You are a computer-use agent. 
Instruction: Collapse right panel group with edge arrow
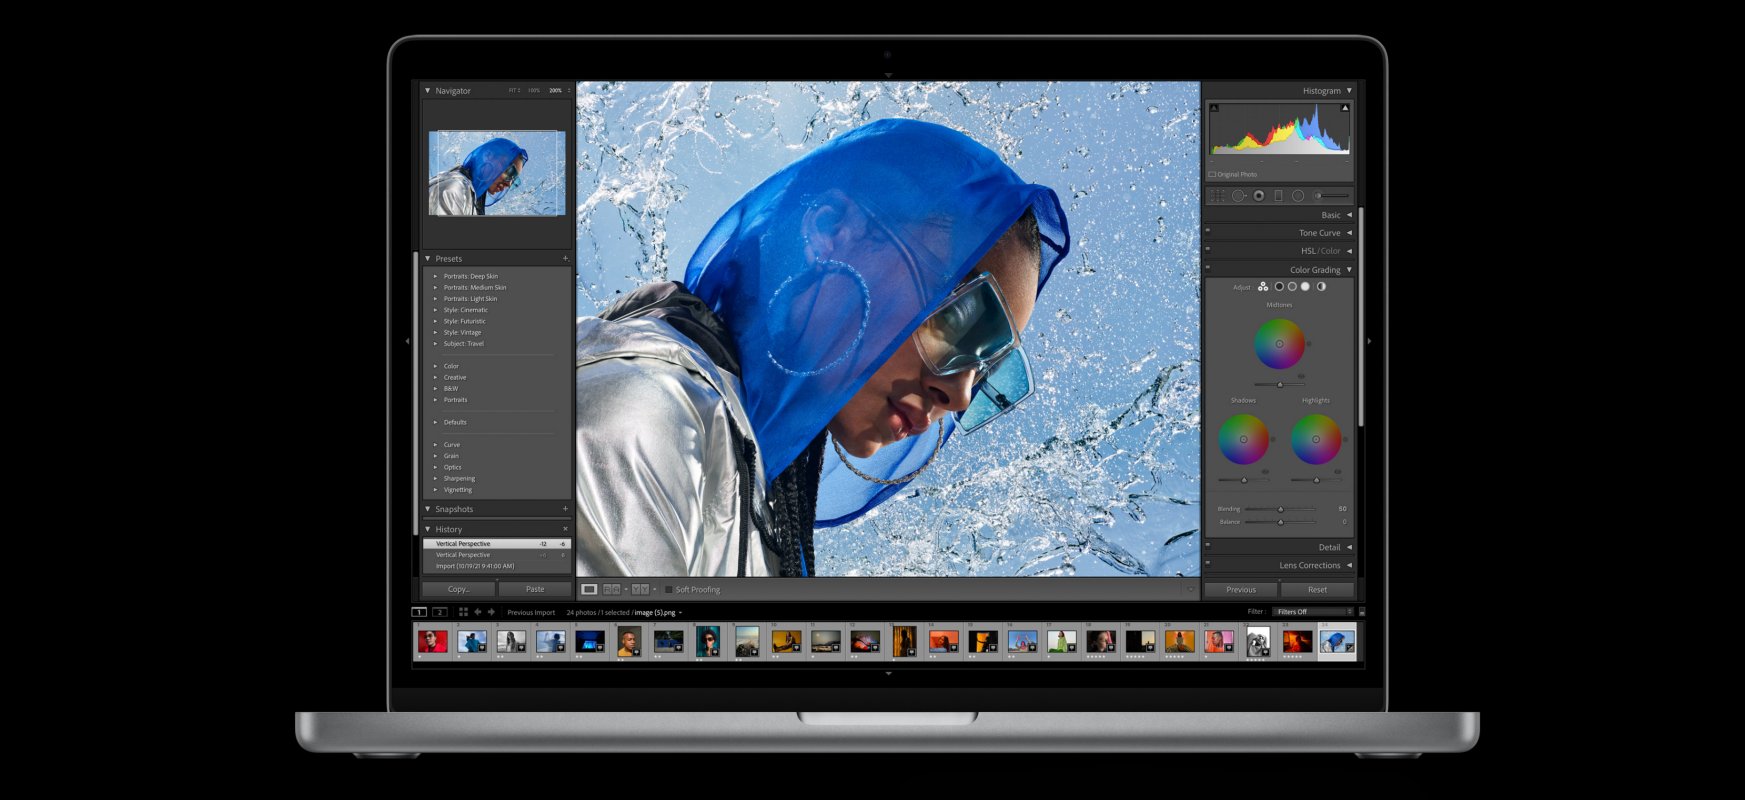coord(1369,341)
